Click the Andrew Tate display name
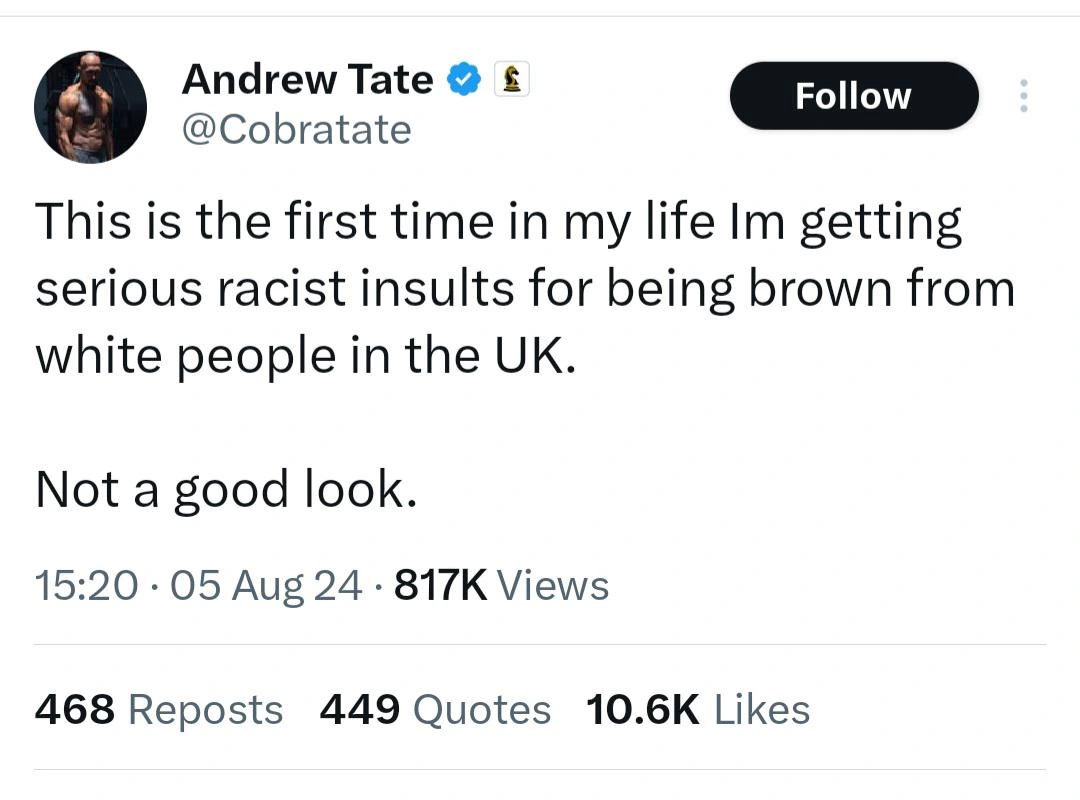 pos(307,80)
